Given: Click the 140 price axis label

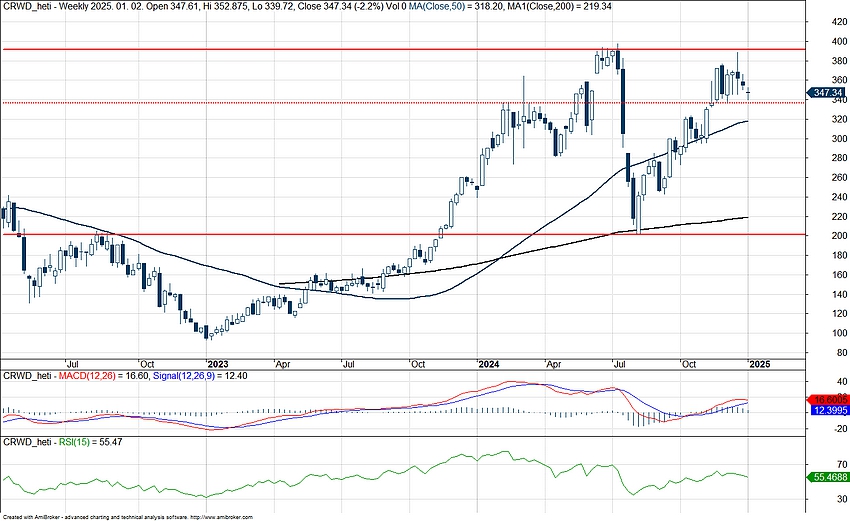Looking at the screenshot, I should 839,294.
